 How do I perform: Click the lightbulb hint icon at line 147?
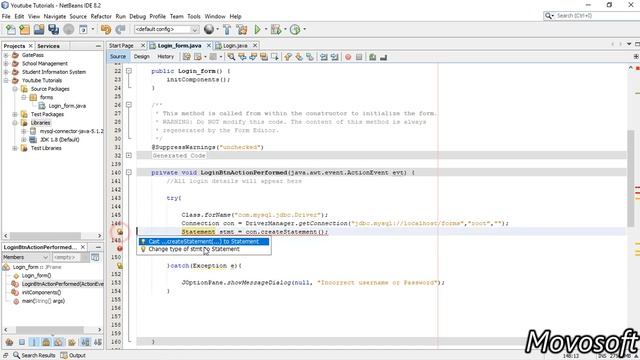(120, 232)
